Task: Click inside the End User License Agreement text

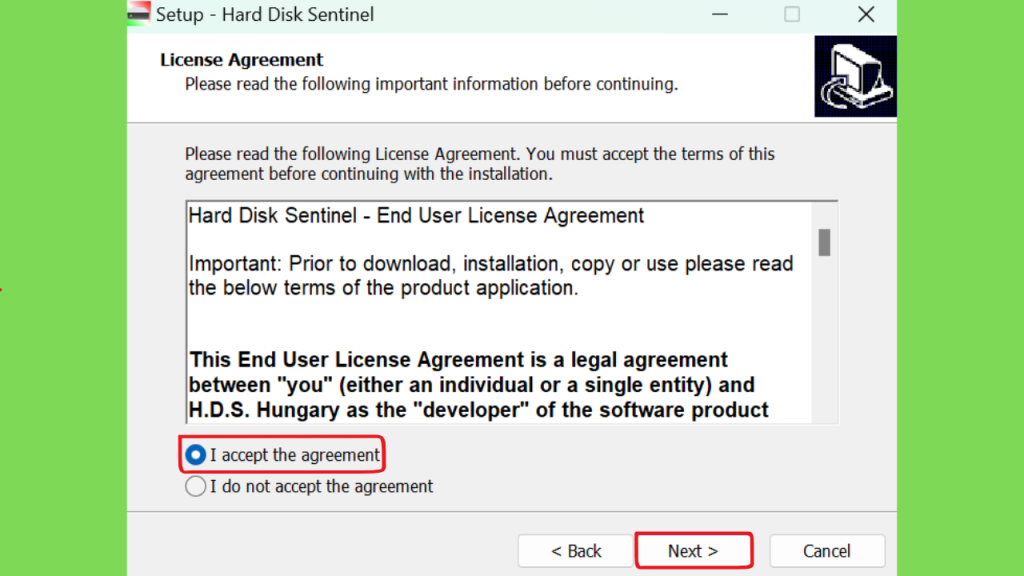Action: 499,312
